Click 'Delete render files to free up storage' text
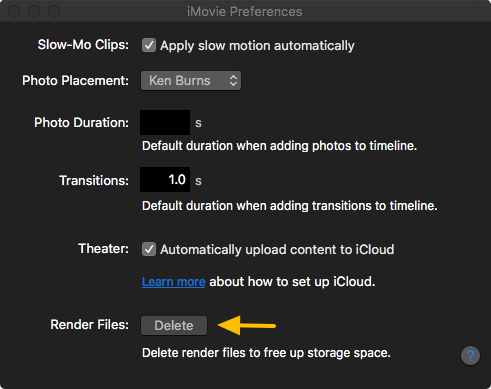The height and width of the screenshot is (389, 491). click(266, 353)
